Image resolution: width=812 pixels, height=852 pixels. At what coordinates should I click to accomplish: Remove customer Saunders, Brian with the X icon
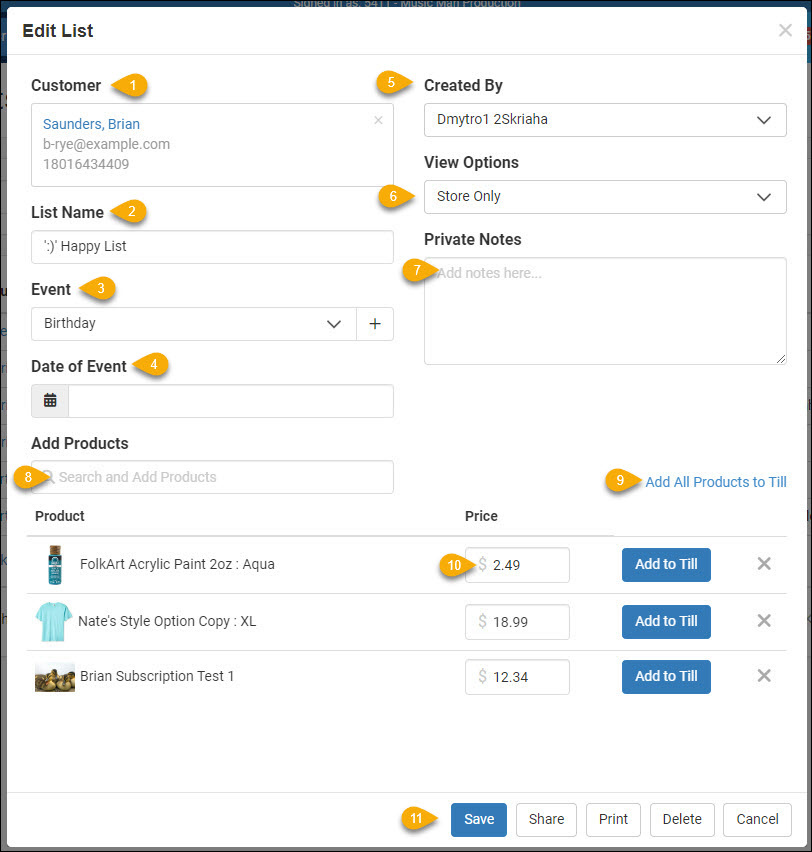pos(378,120)
